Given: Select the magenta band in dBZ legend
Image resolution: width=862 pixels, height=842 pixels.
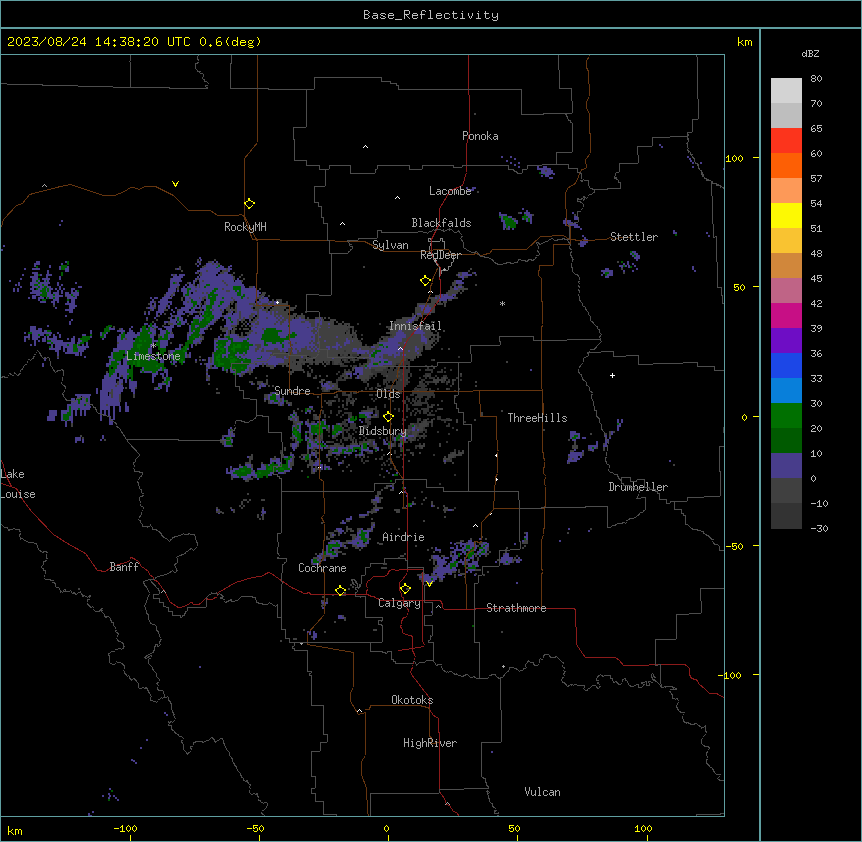Looking at the screenshot, I should [x=786, y=315].
